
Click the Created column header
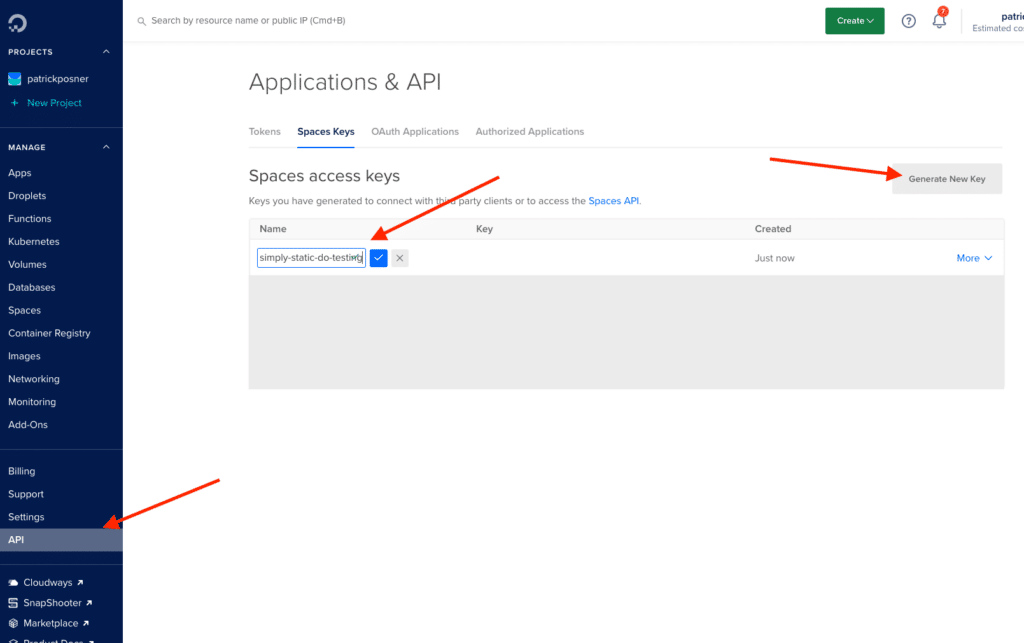pos(773,228)
